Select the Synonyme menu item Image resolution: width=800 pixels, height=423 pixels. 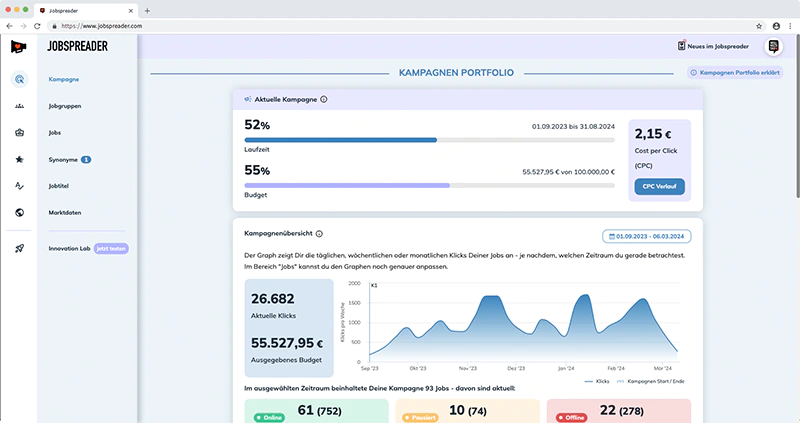click(x=63, y=160)
